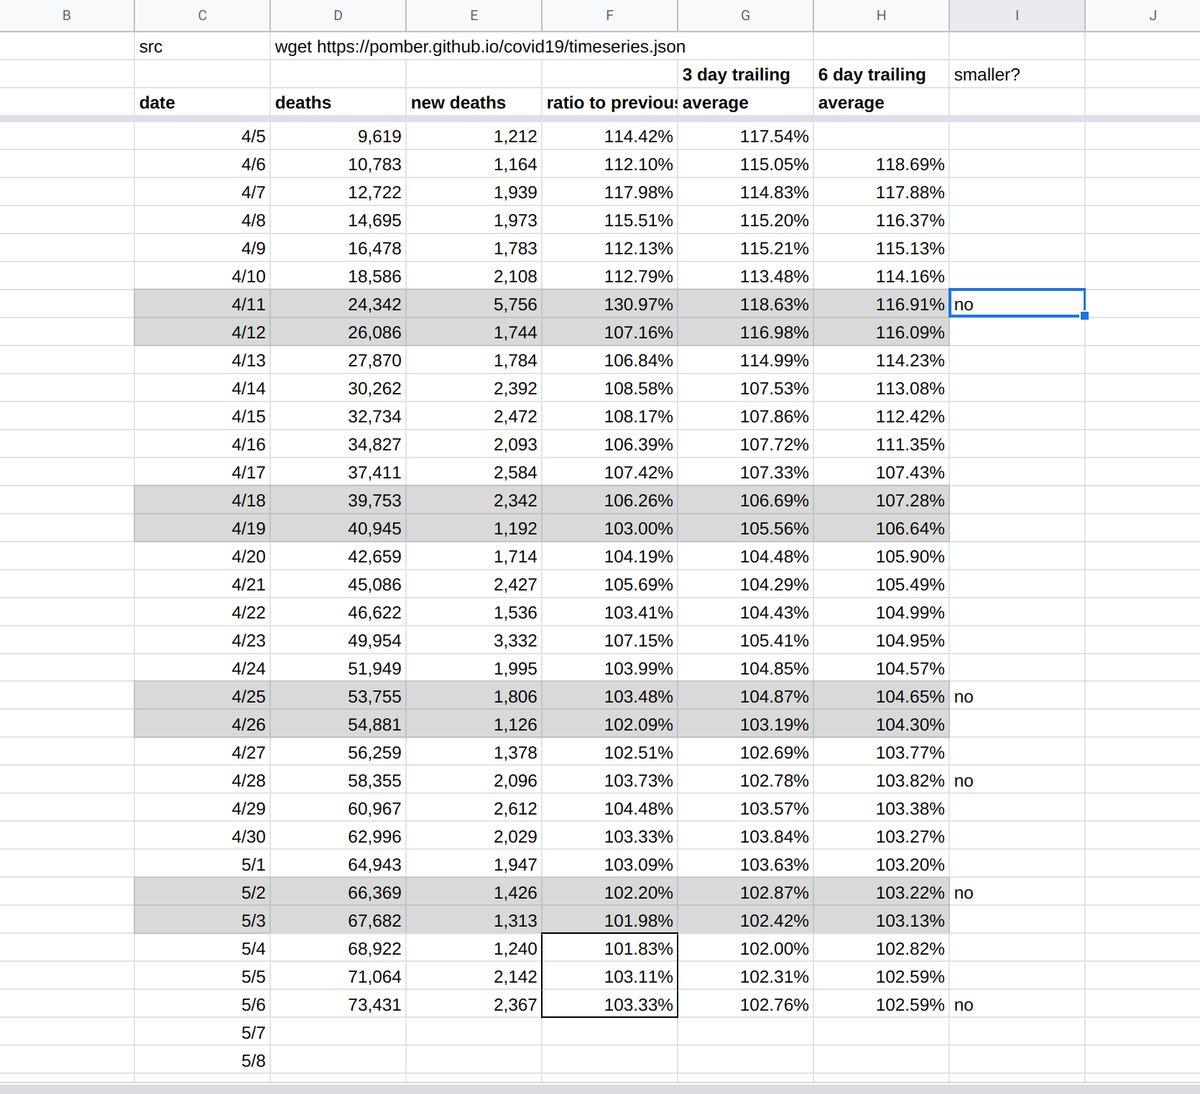Click deaths value 26,086
This screenshot has height=1094, width=1200.
(x=338, y=332)
